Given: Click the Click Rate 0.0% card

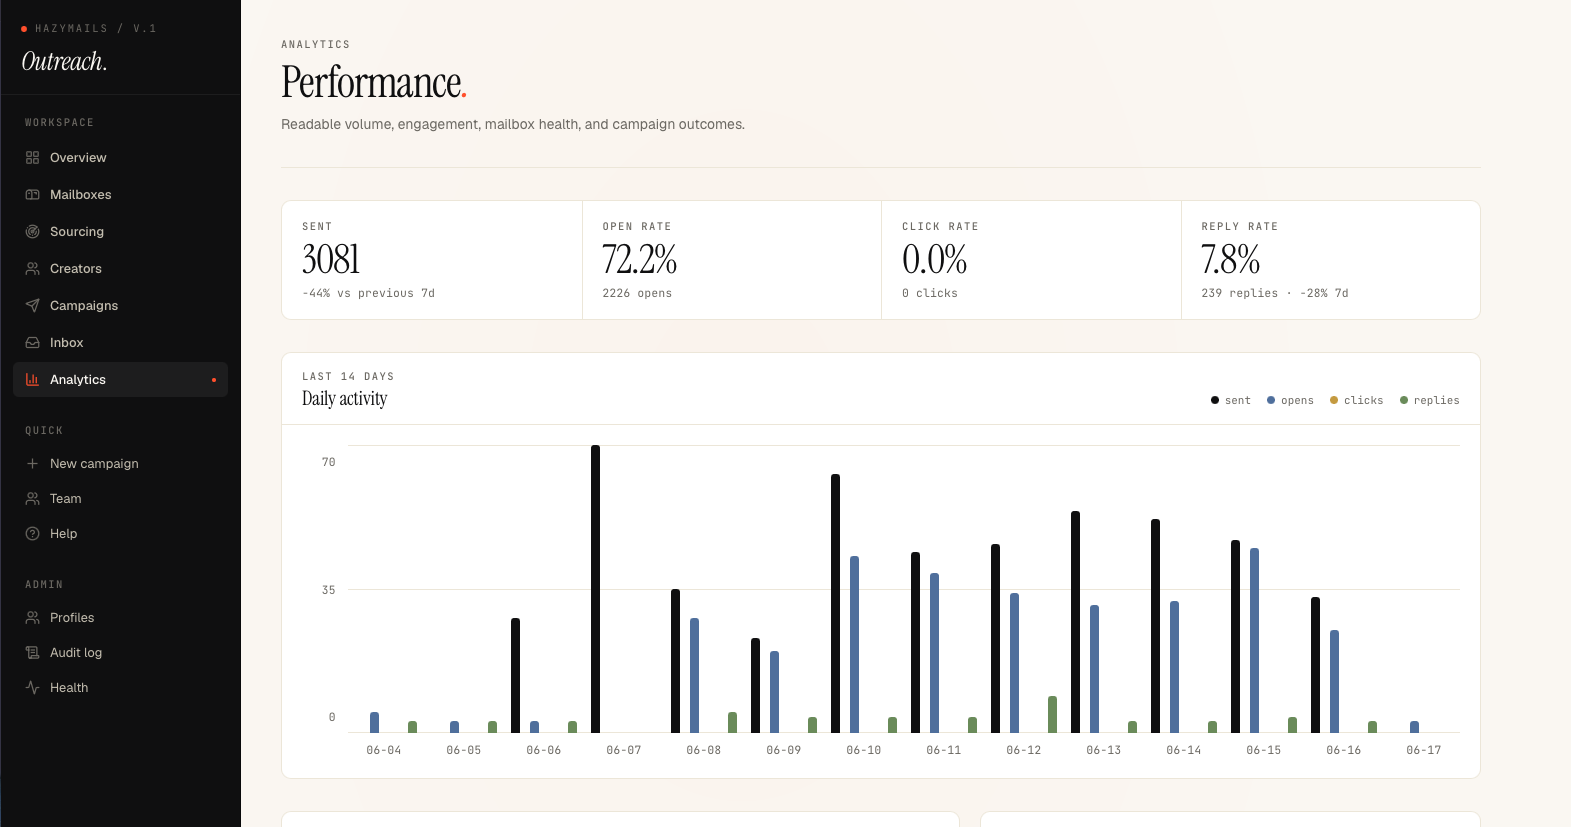Looking at the screenshot, I should click(x=1031, y=260).
